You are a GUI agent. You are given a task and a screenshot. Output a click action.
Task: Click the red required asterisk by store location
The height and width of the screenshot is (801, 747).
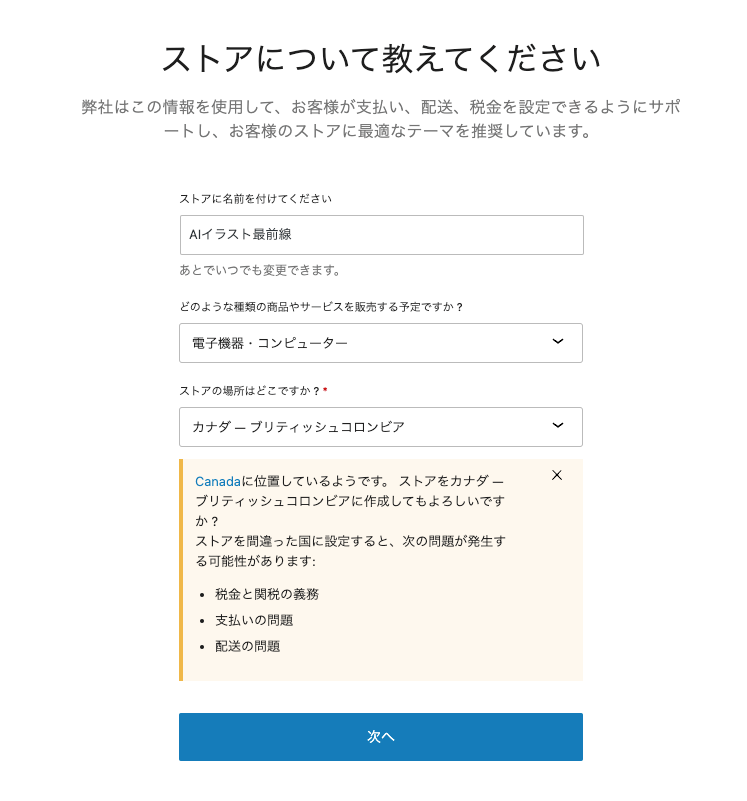click(325, 390)
